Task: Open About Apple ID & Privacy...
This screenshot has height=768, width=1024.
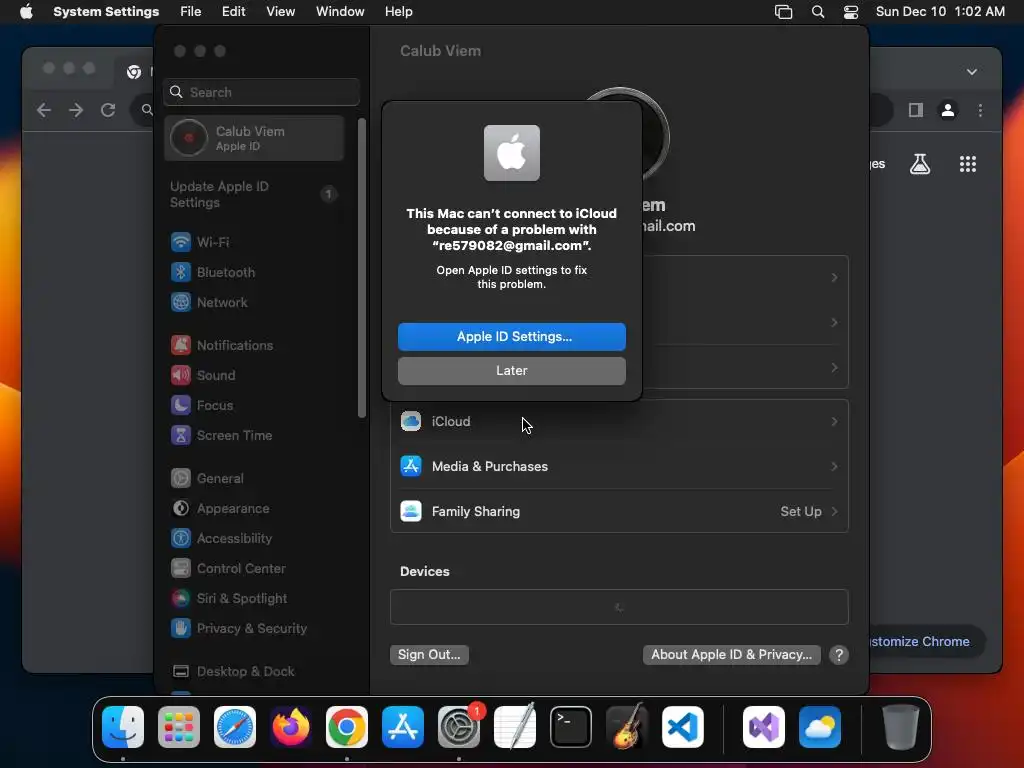Action: [x=731, y=654]
